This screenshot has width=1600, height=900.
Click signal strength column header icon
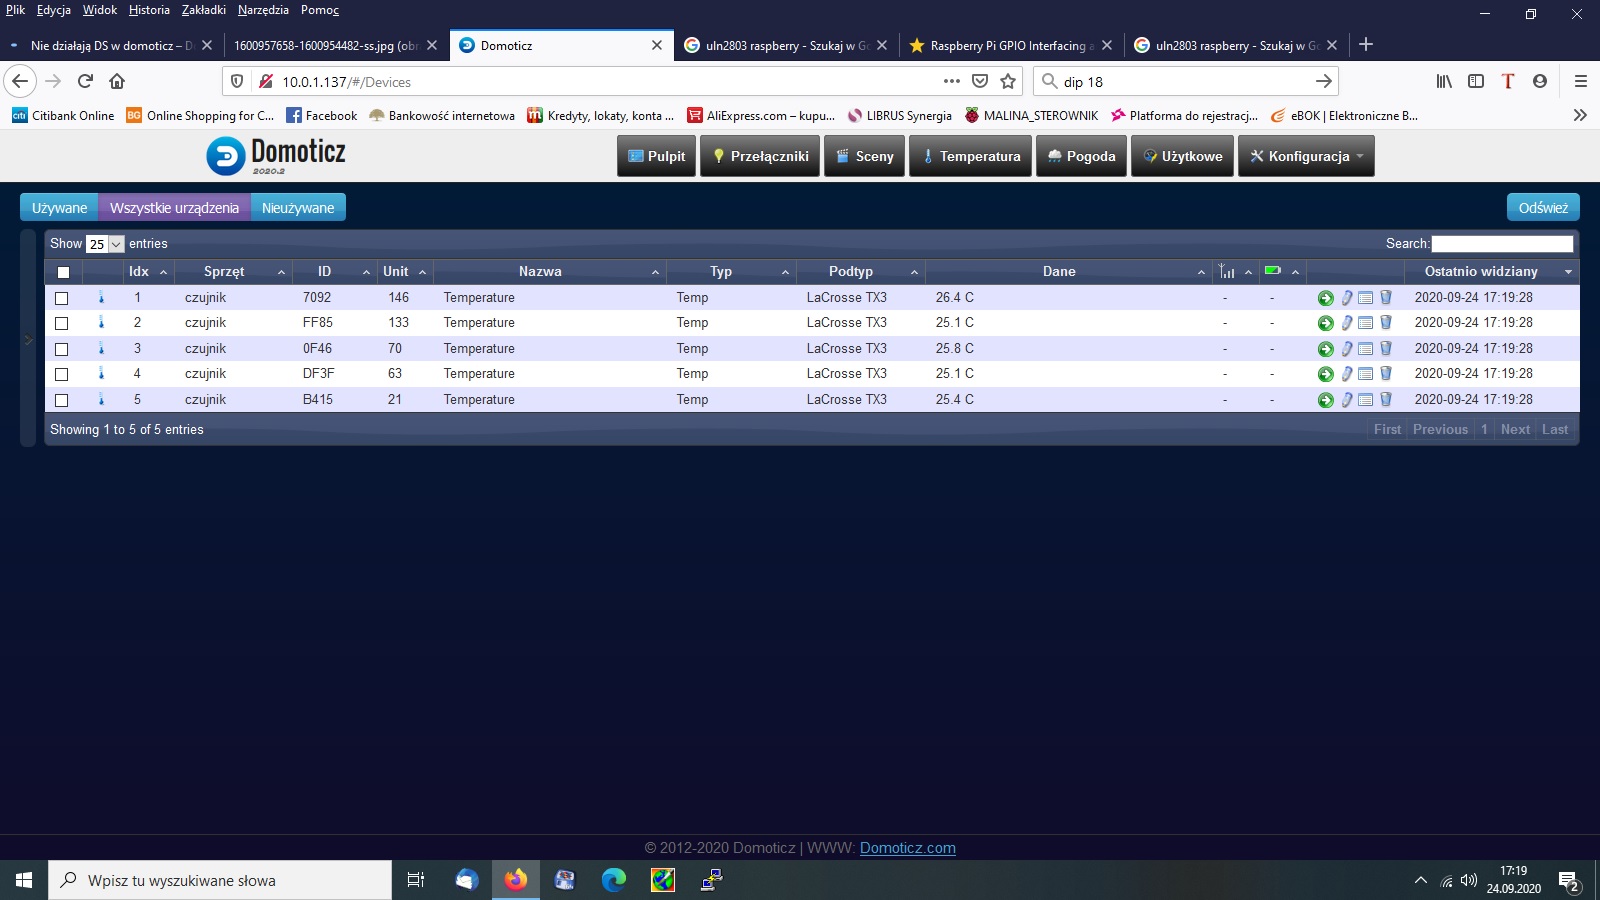pos(1227,272)
